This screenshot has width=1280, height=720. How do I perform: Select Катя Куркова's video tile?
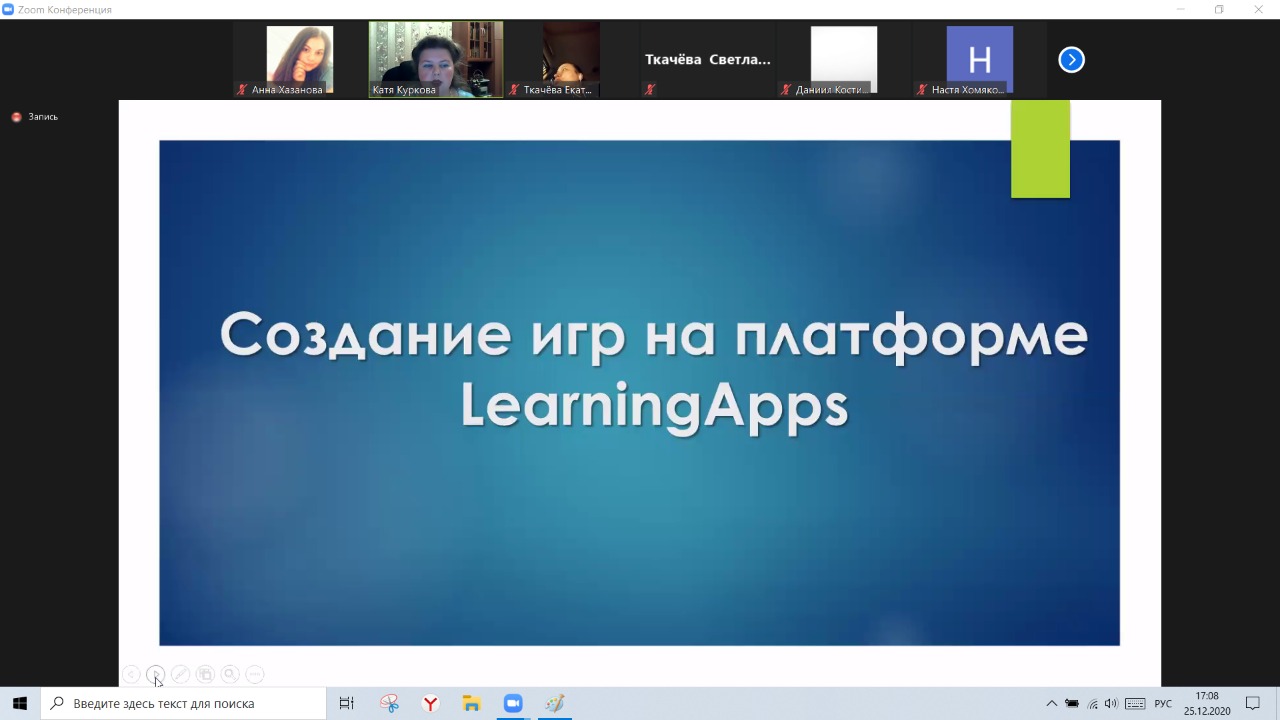click(x=436, y=60)
